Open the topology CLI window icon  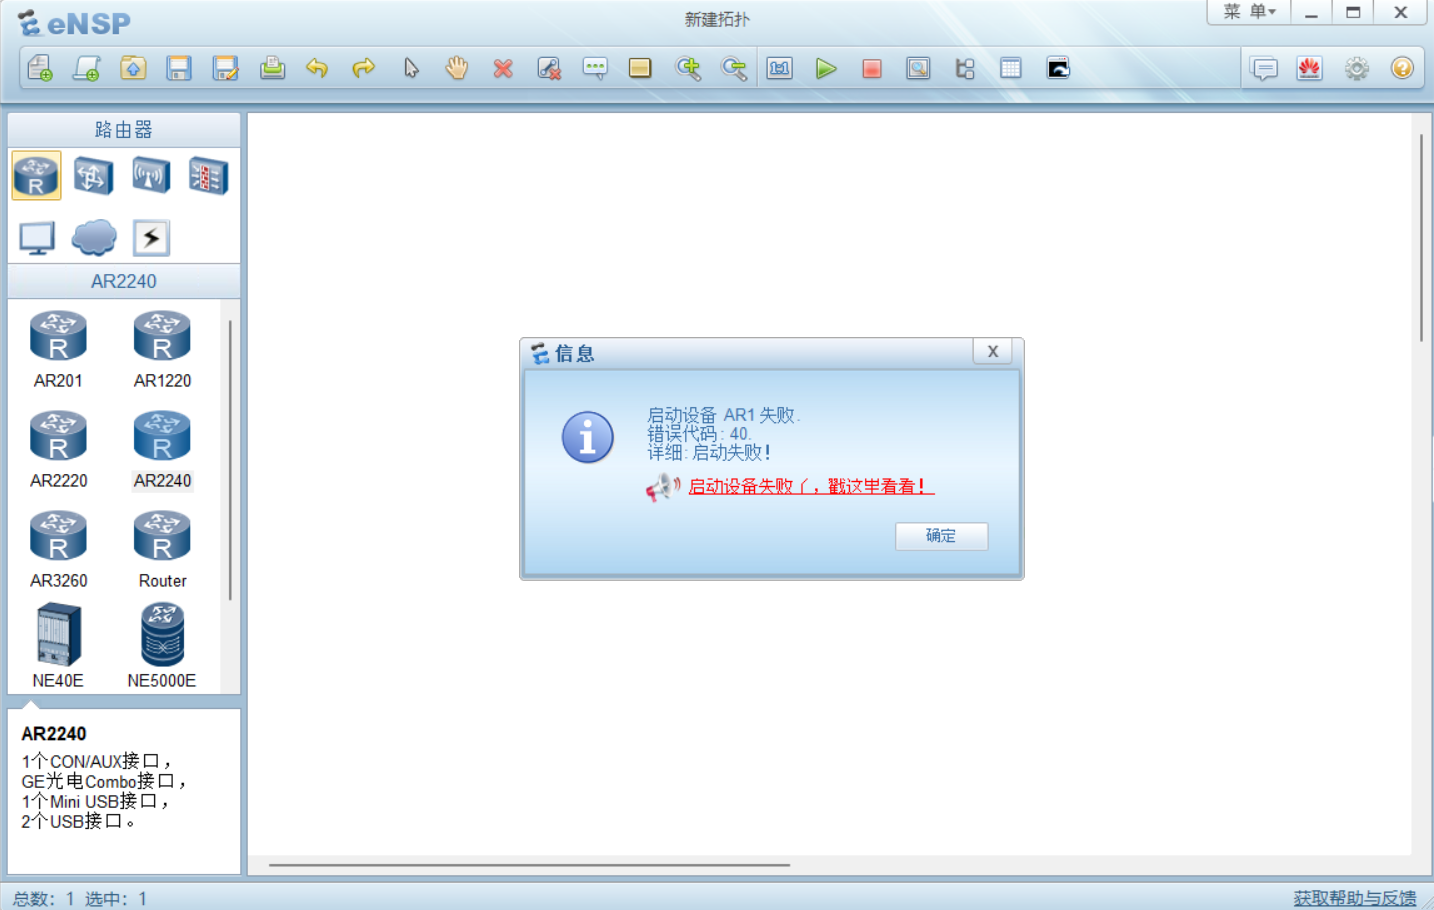[1058, 68]
